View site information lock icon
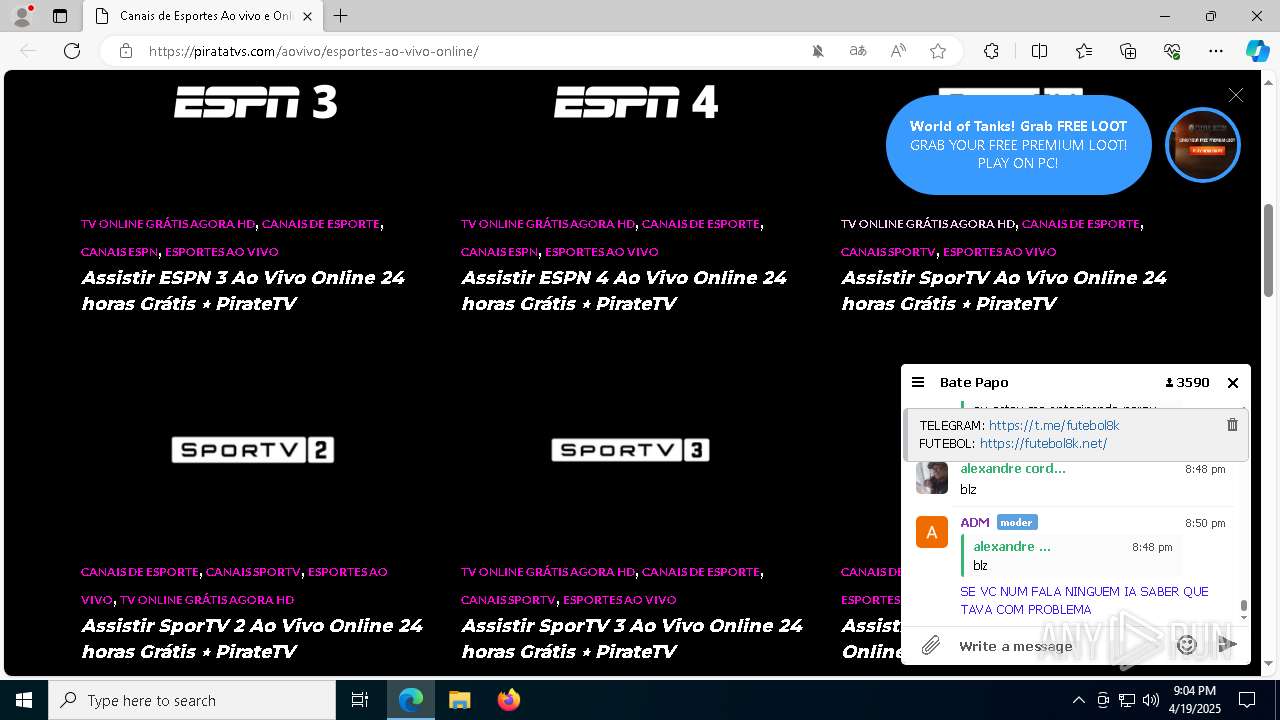The width and height of the screenshot is (1280, 720). coord(125,51)
